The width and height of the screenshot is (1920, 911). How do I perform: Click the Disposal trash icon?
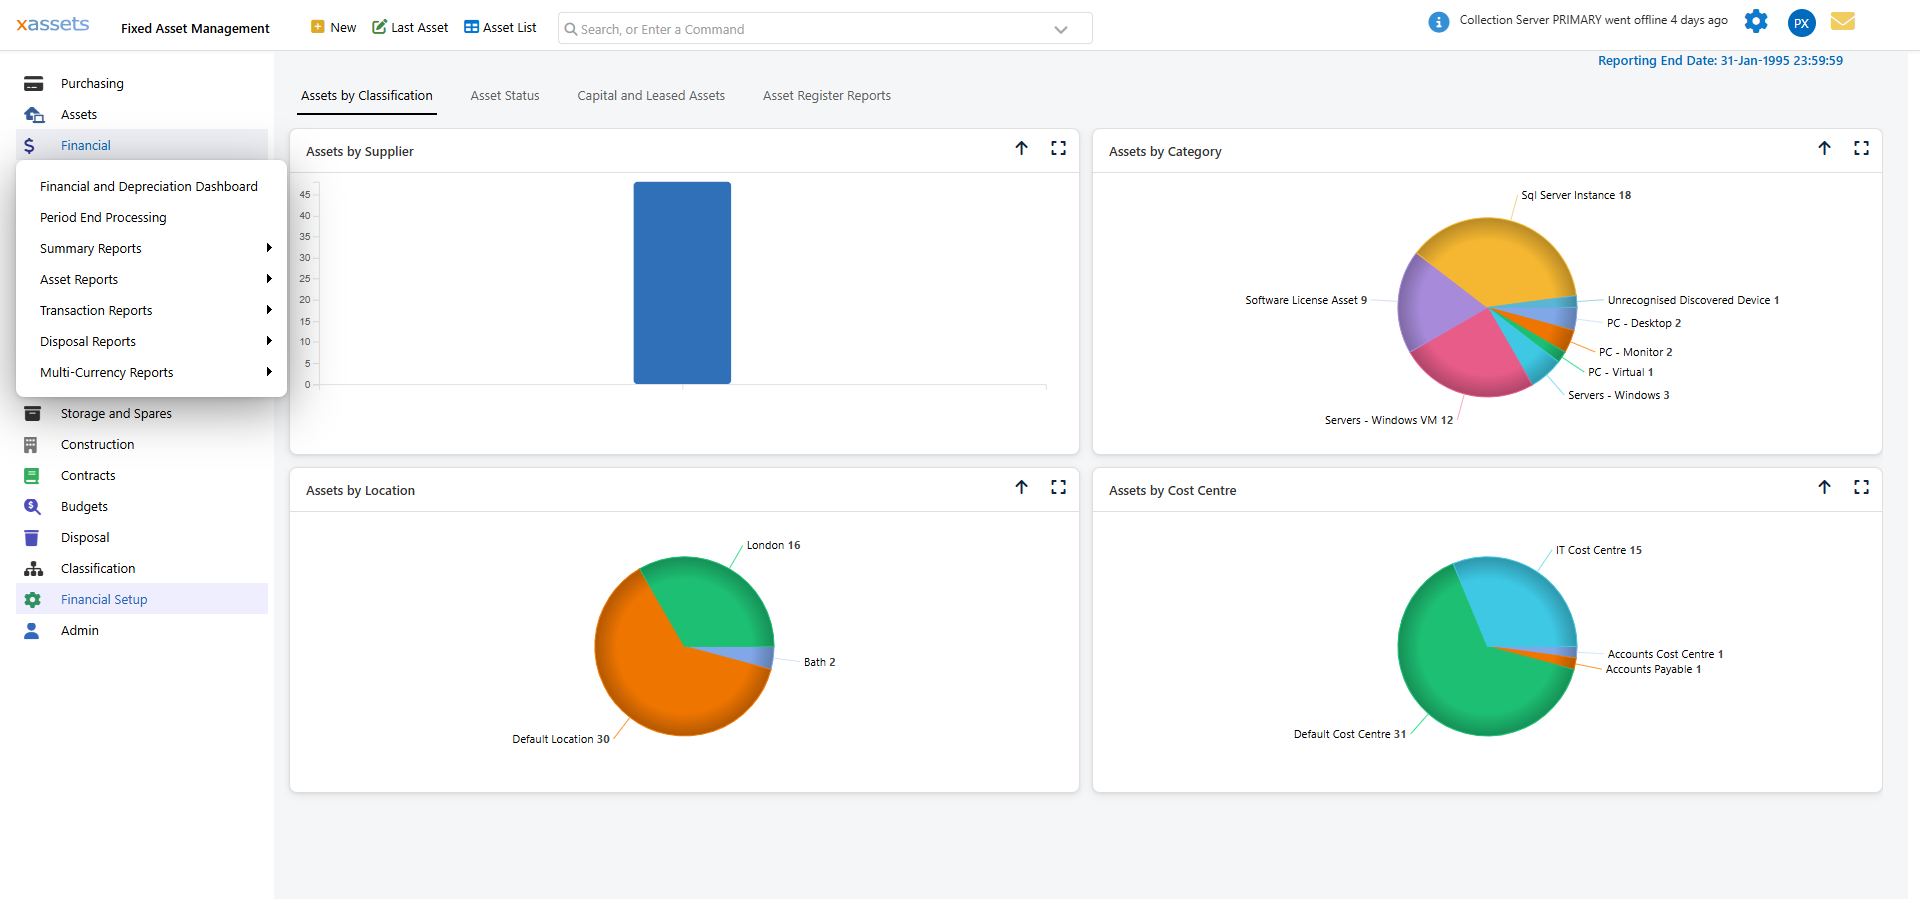click(34, 537)
